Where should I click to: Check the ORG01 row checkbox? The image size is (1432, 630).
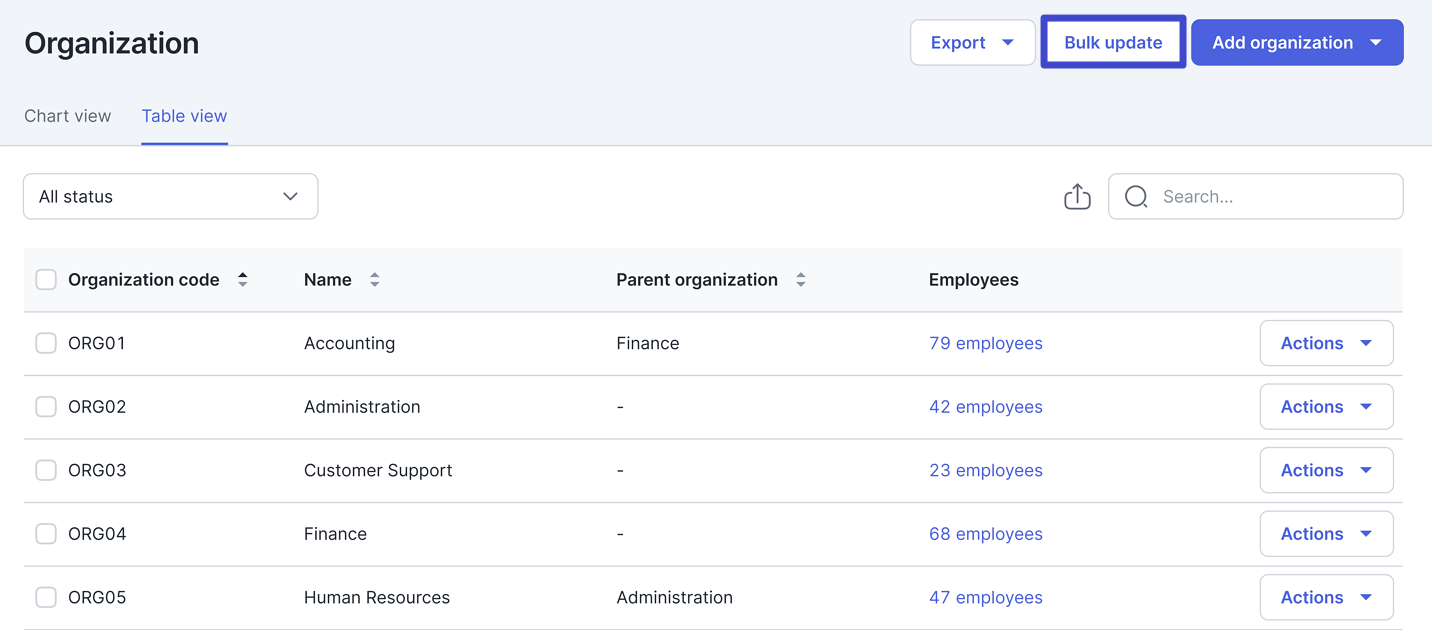click(46, 343)
